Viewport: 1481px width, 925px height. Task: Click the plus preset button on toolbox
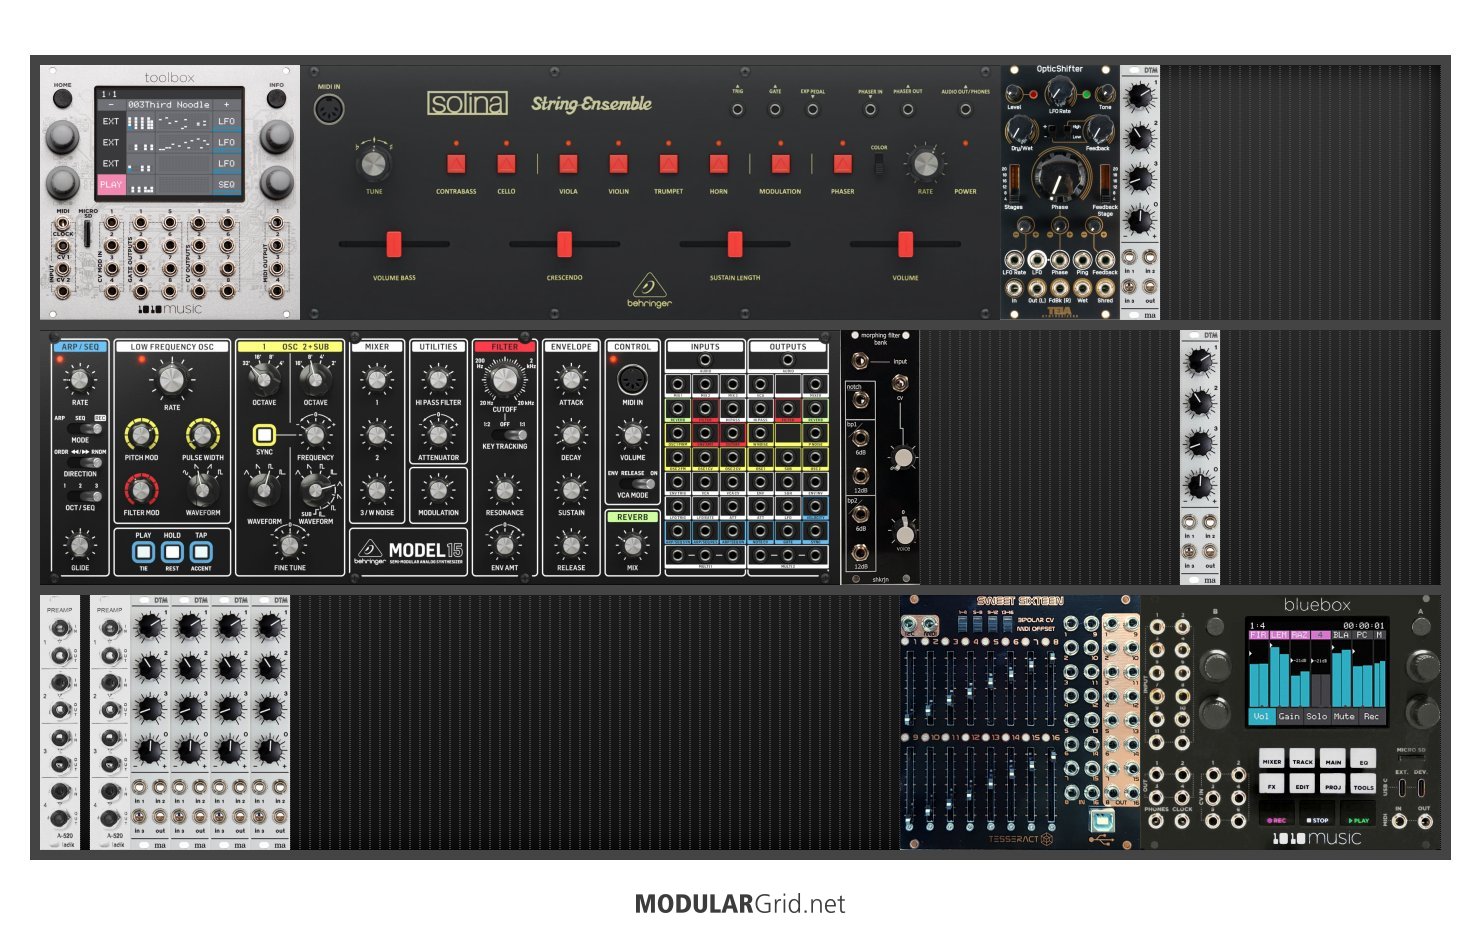point(227,104)
